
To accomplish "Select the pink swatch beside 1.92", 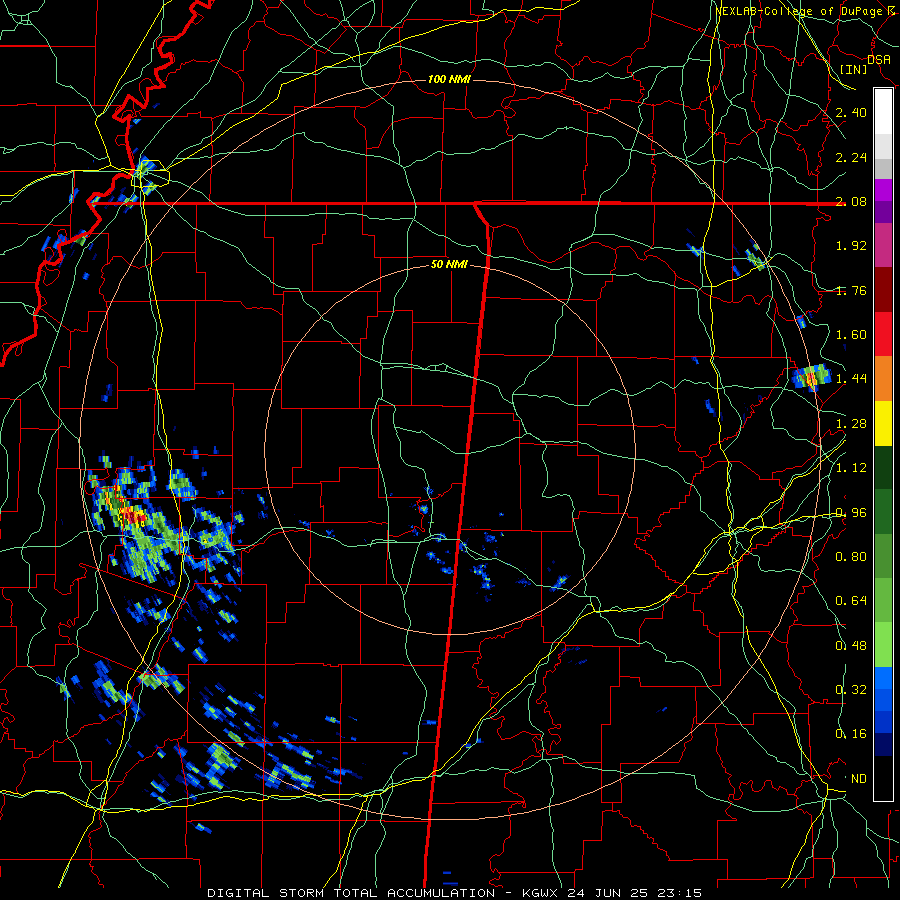I will pyautogui.click(x=883, y=246).
